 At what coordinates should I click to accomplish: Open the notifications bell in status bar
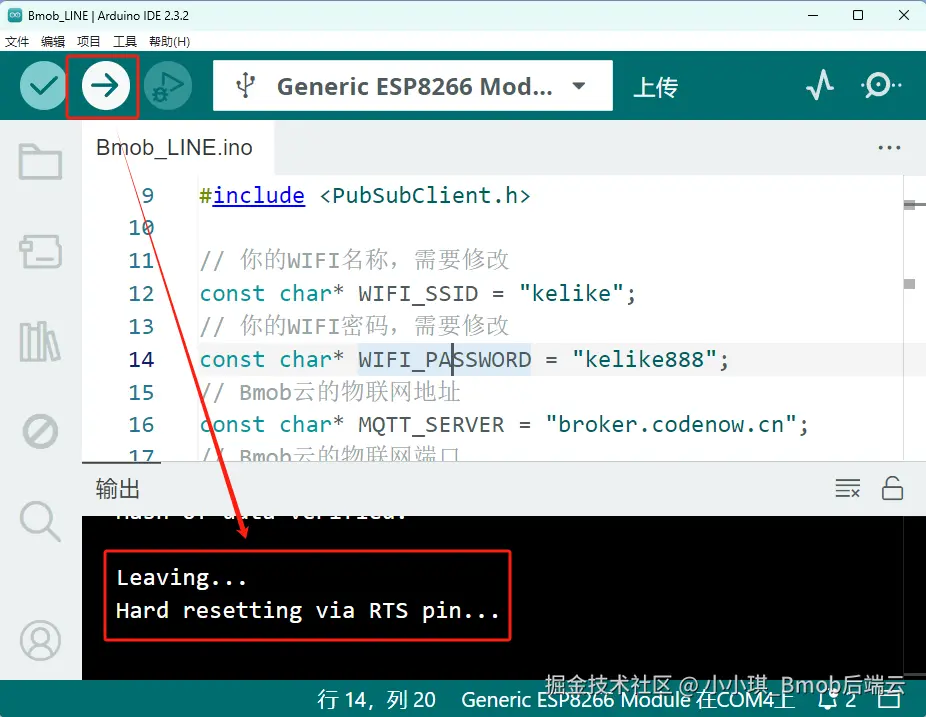pos(828,700)
